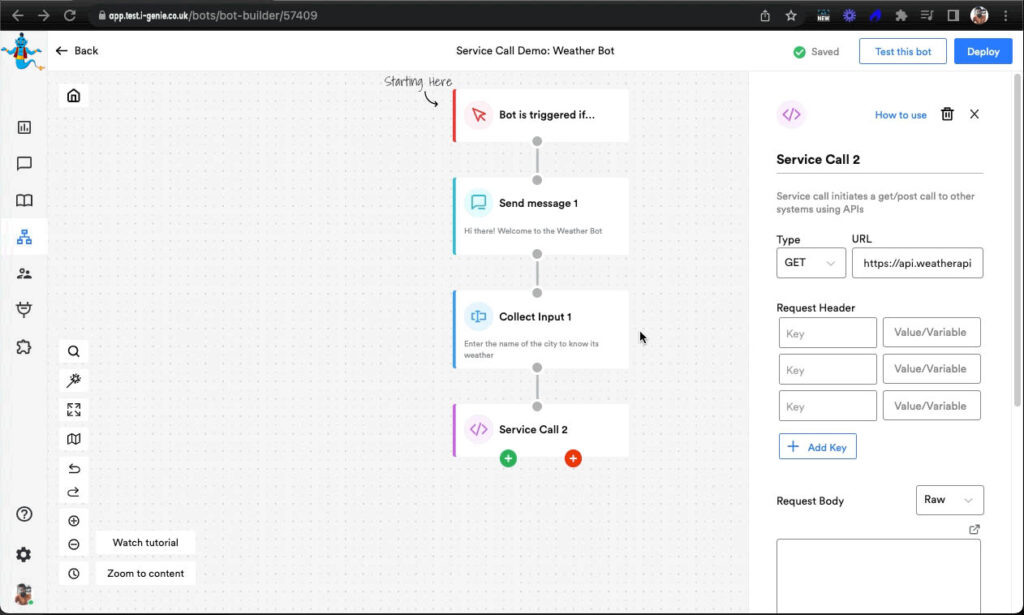1024x615 pixels.
Task: Click the Test this bot button
Action: [902, 52]
